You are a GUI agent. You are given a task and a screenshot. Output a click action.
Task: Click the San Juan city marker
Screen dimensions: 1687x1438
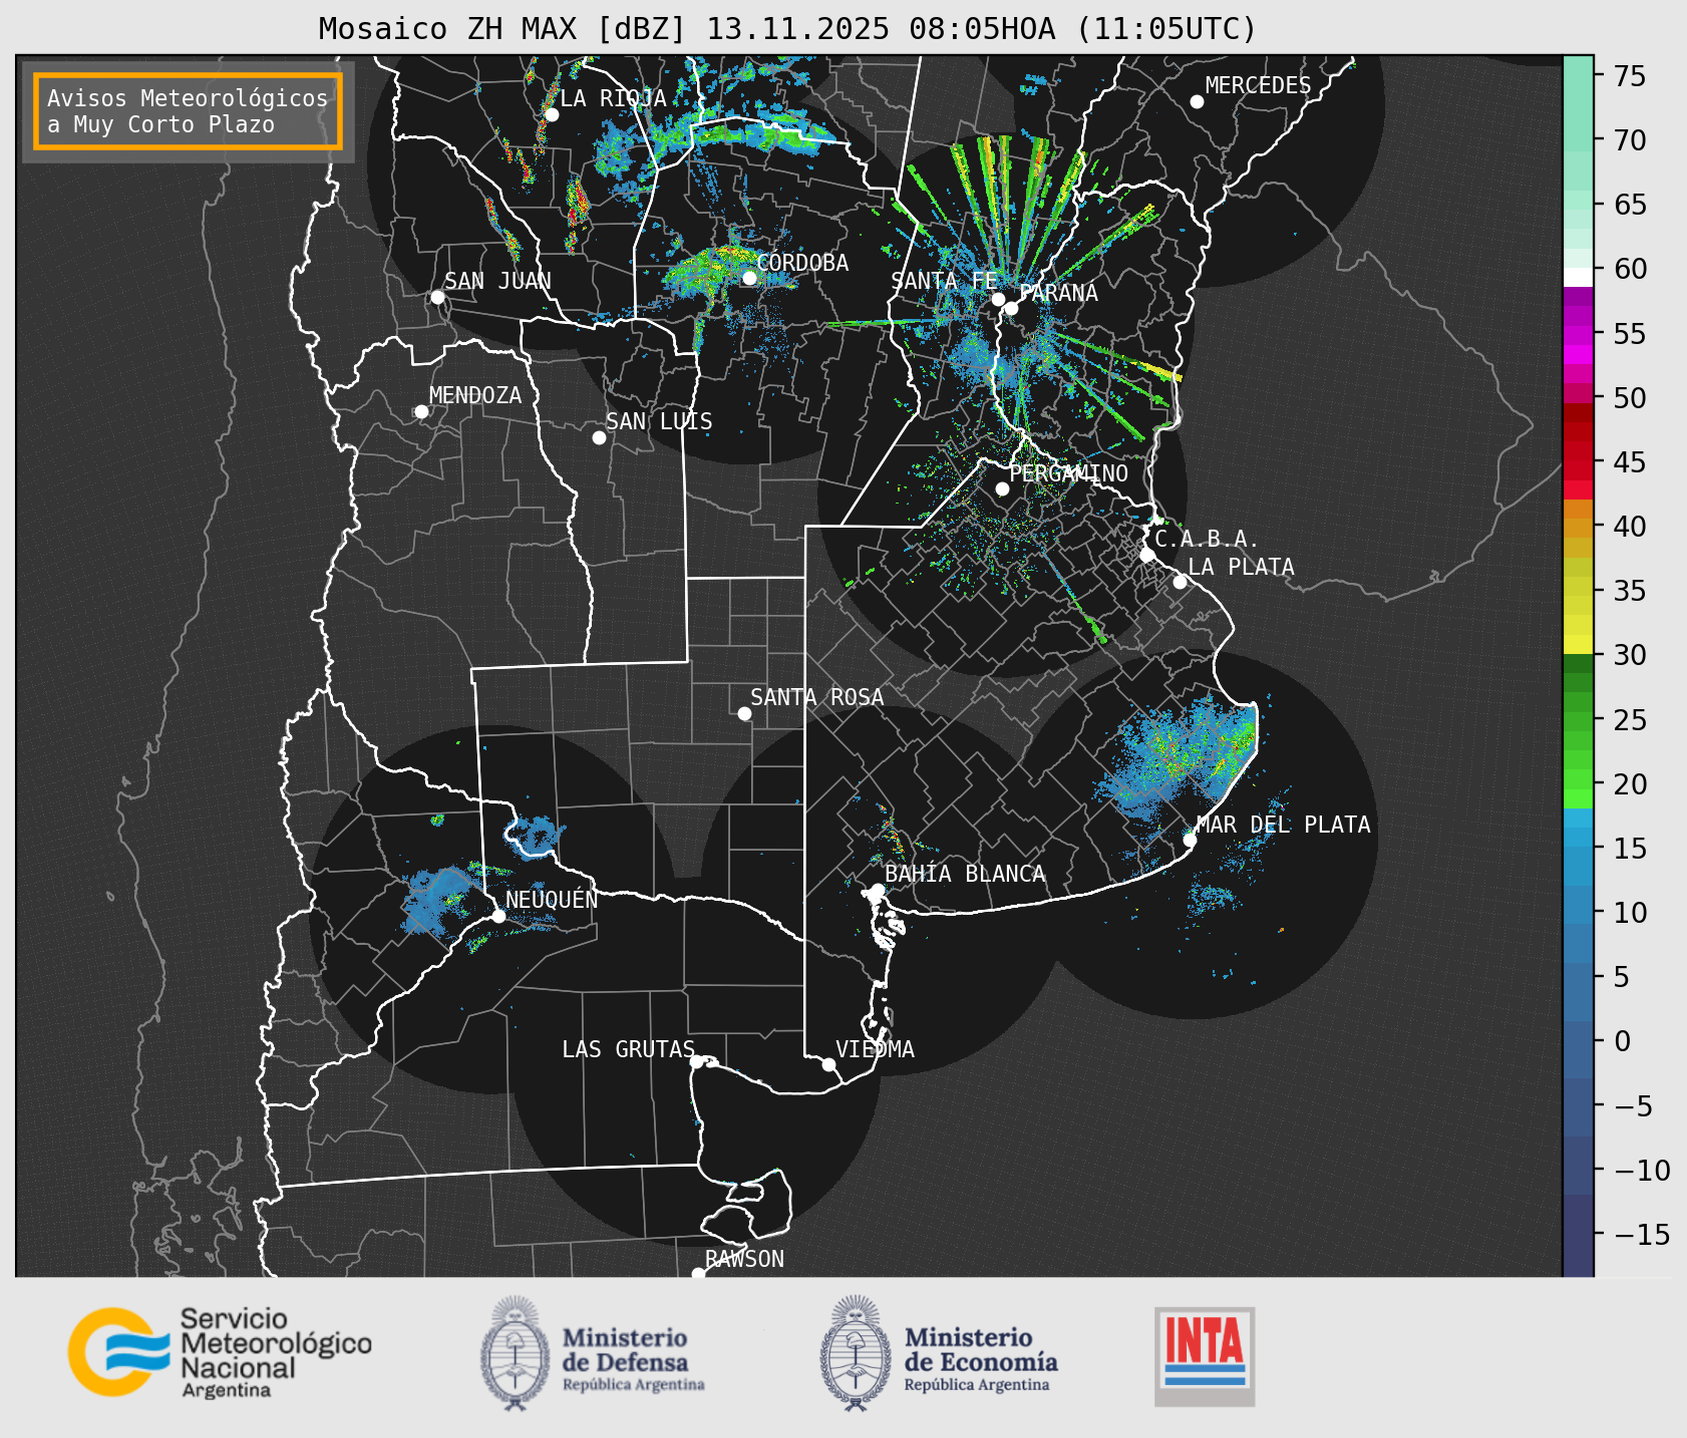point(437,297)
